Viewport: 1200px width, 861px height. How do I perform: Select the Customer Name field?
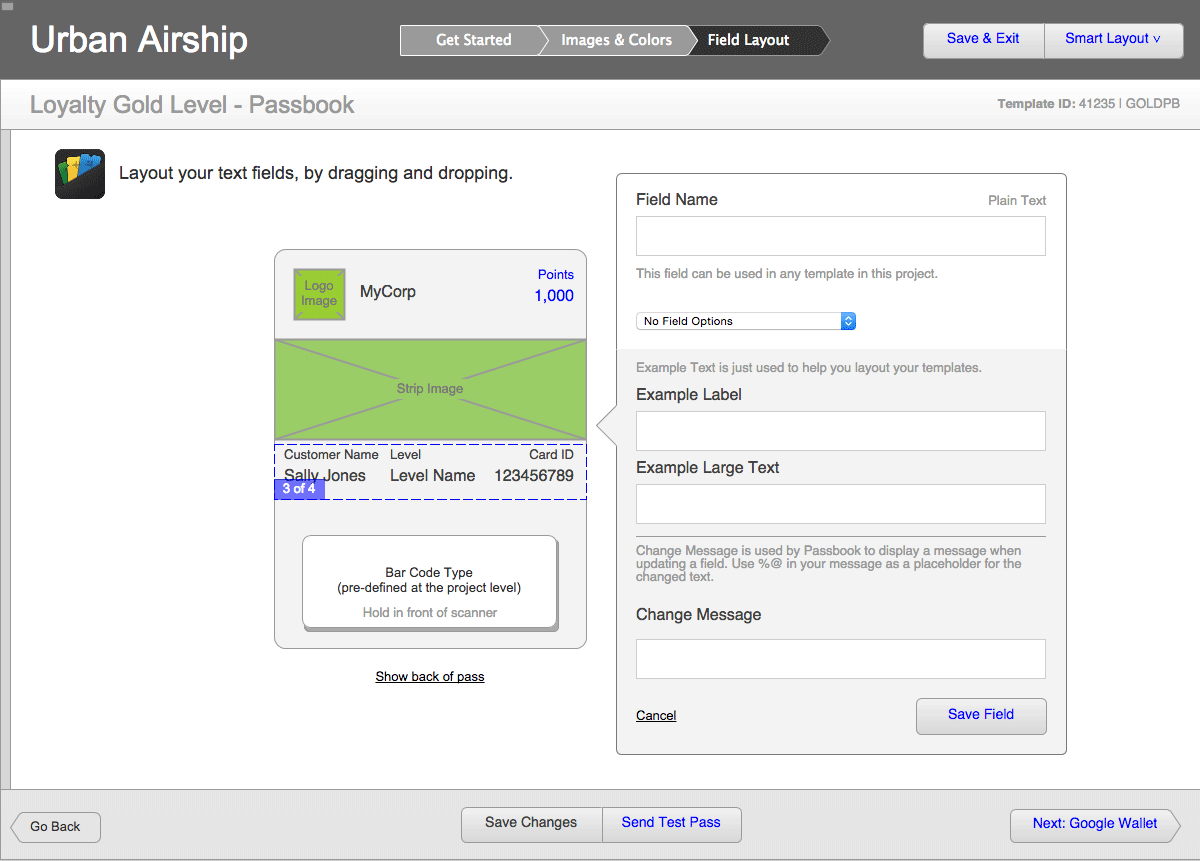[330, 466]
